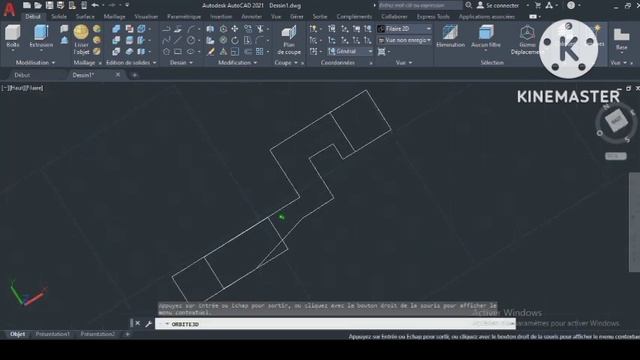This screenshot has height=360, width=640.
Task: Click the Gizmo Déplacement icon
Action: click(x=527, y=33)
